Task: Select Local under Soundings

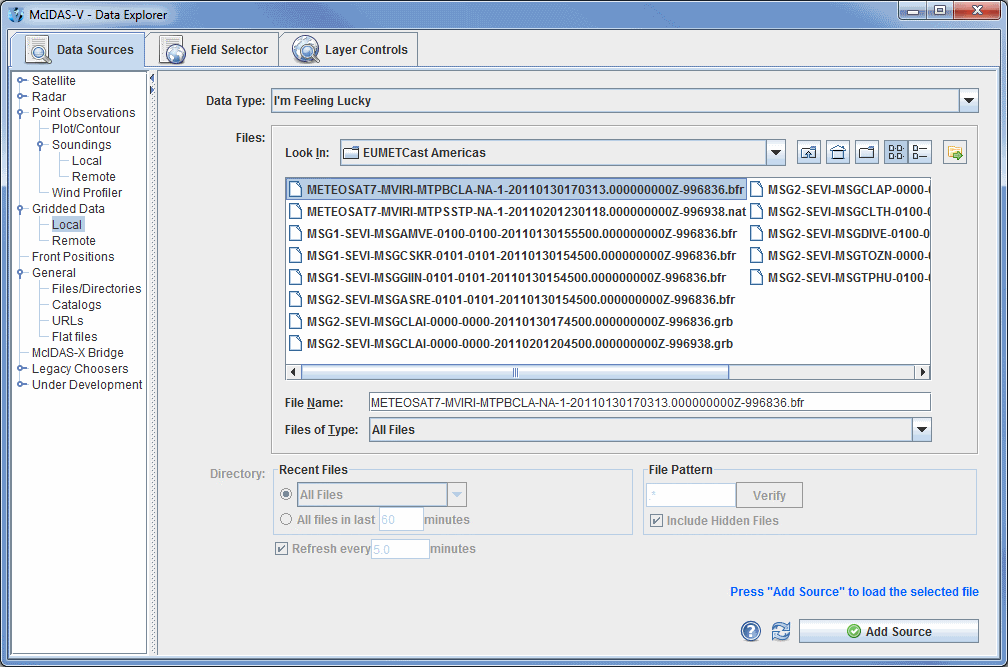Action: point(87,161)
